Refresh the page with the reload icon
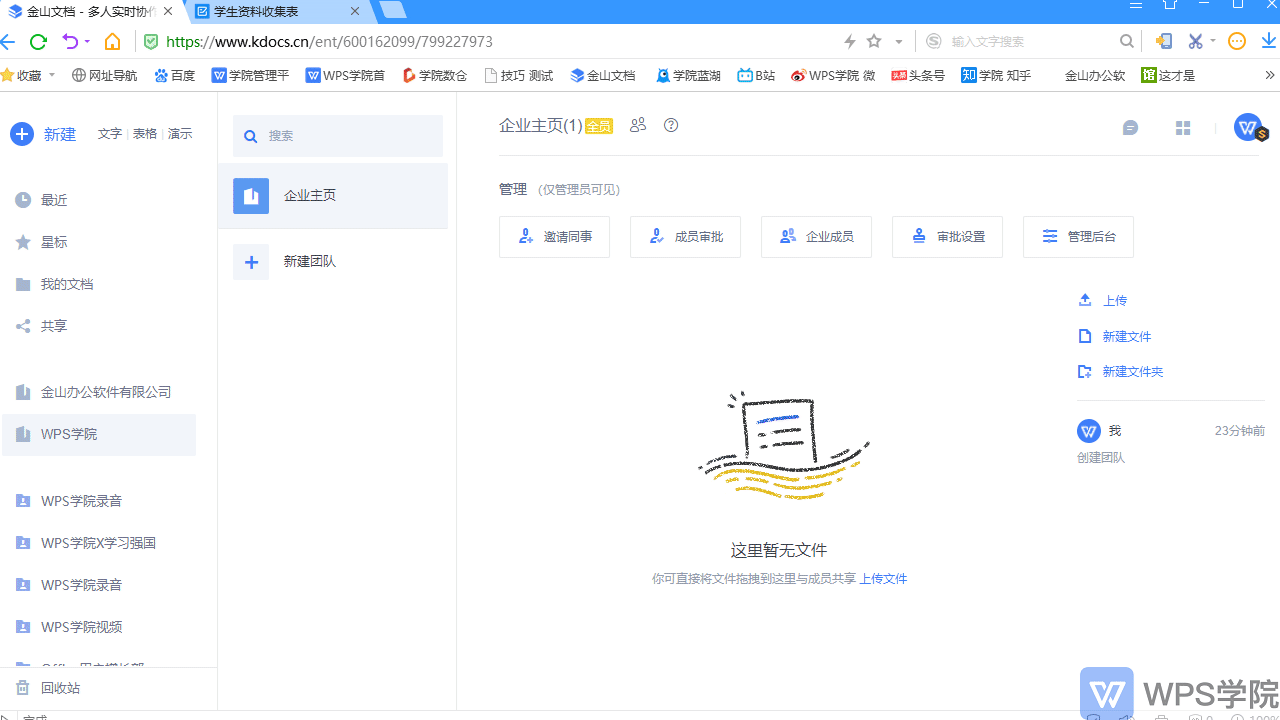The height and width of the screenshot is (720, 1280). click(38, 42)
